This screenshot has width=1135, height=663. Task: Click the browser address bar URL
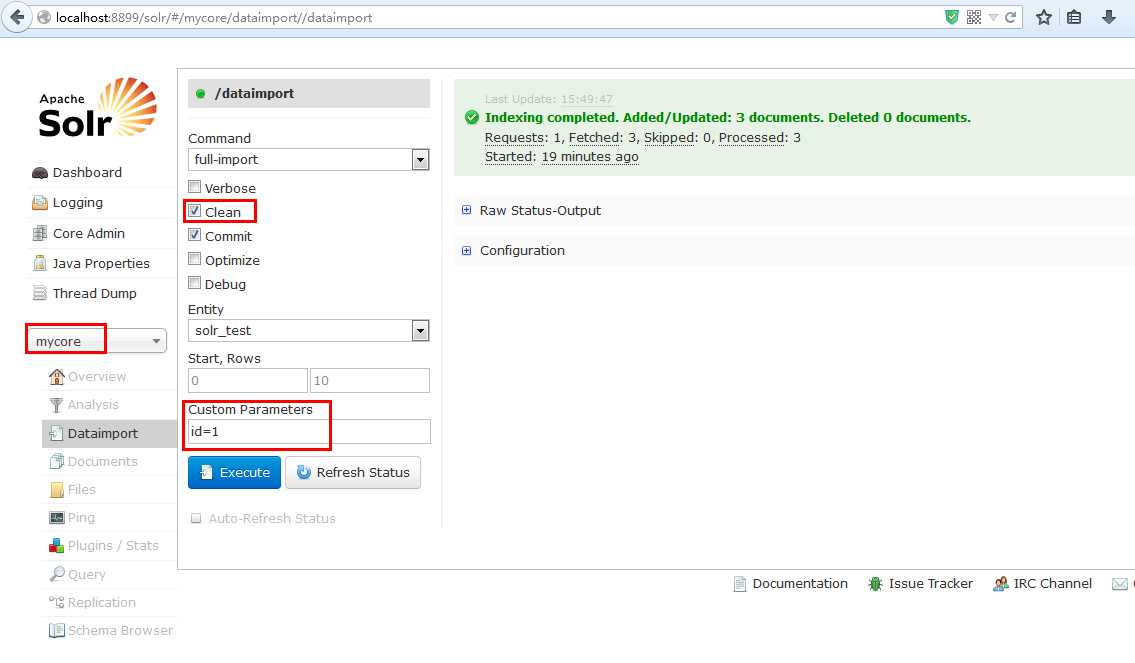[214, 17]
